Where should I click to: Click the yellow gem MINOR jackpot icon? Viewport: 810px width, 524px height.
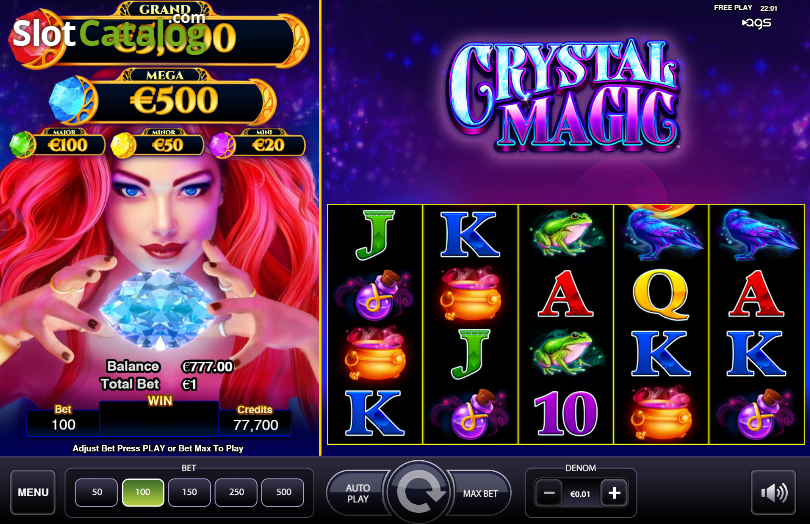[x=123, y=145]
